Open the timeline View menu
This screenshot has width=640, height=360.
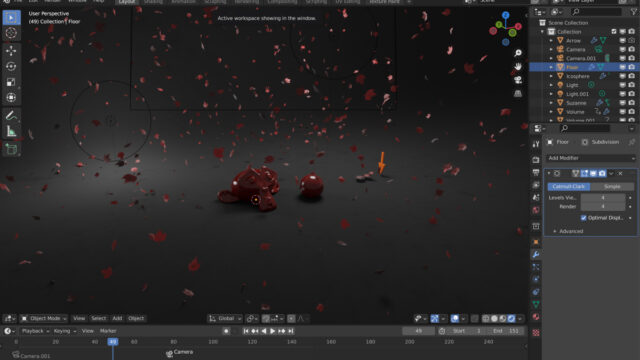88,331
